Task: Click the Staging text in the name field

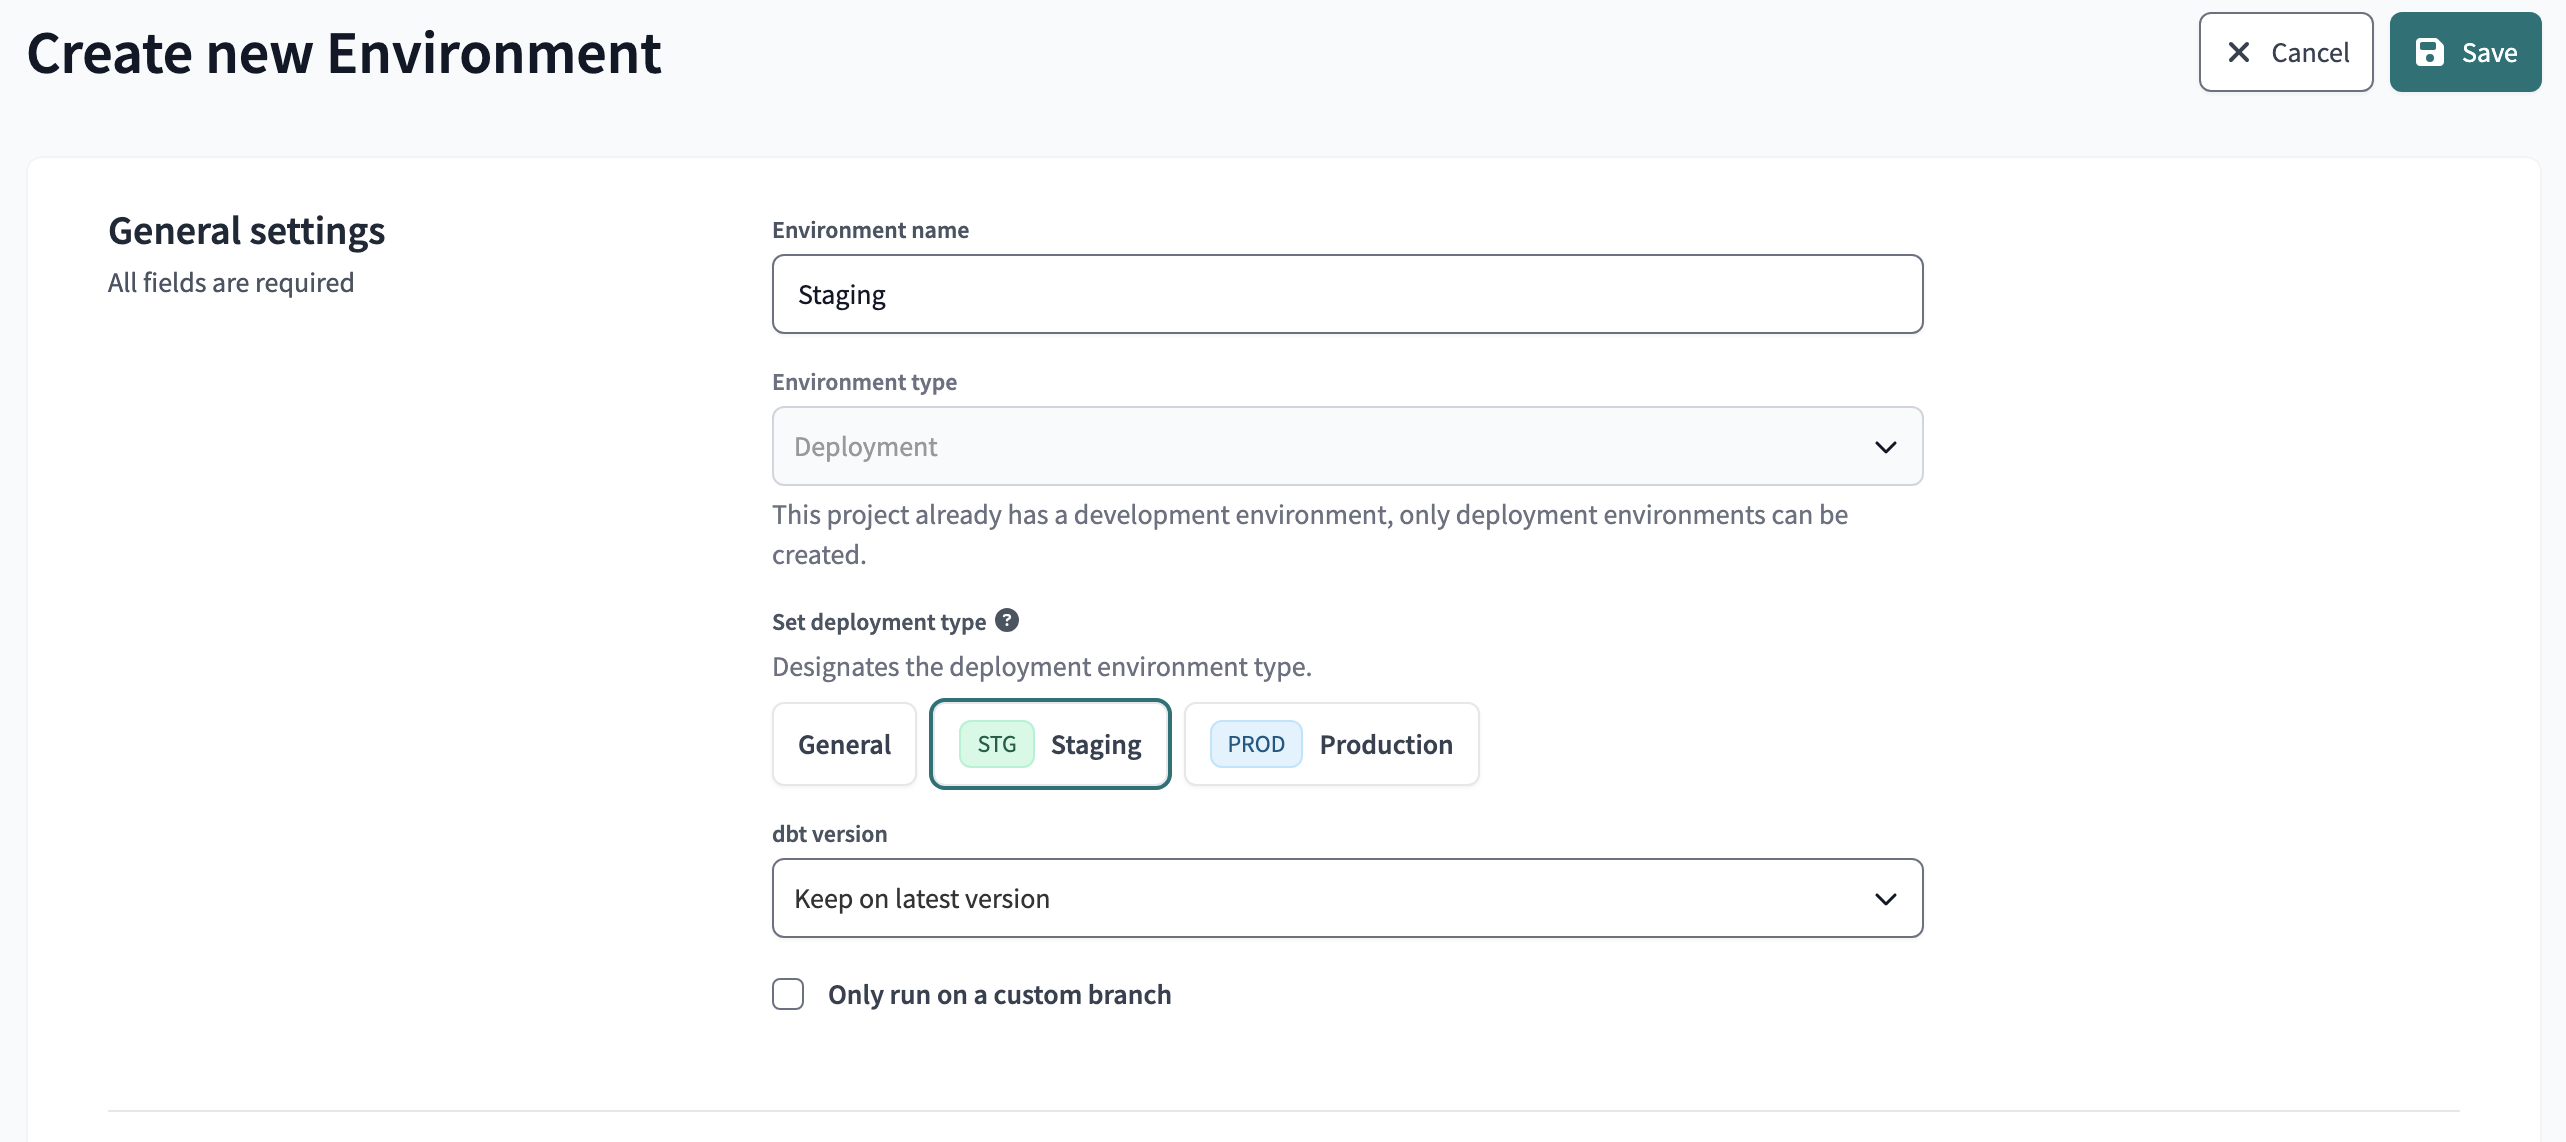Action: (x=842, y=293)
